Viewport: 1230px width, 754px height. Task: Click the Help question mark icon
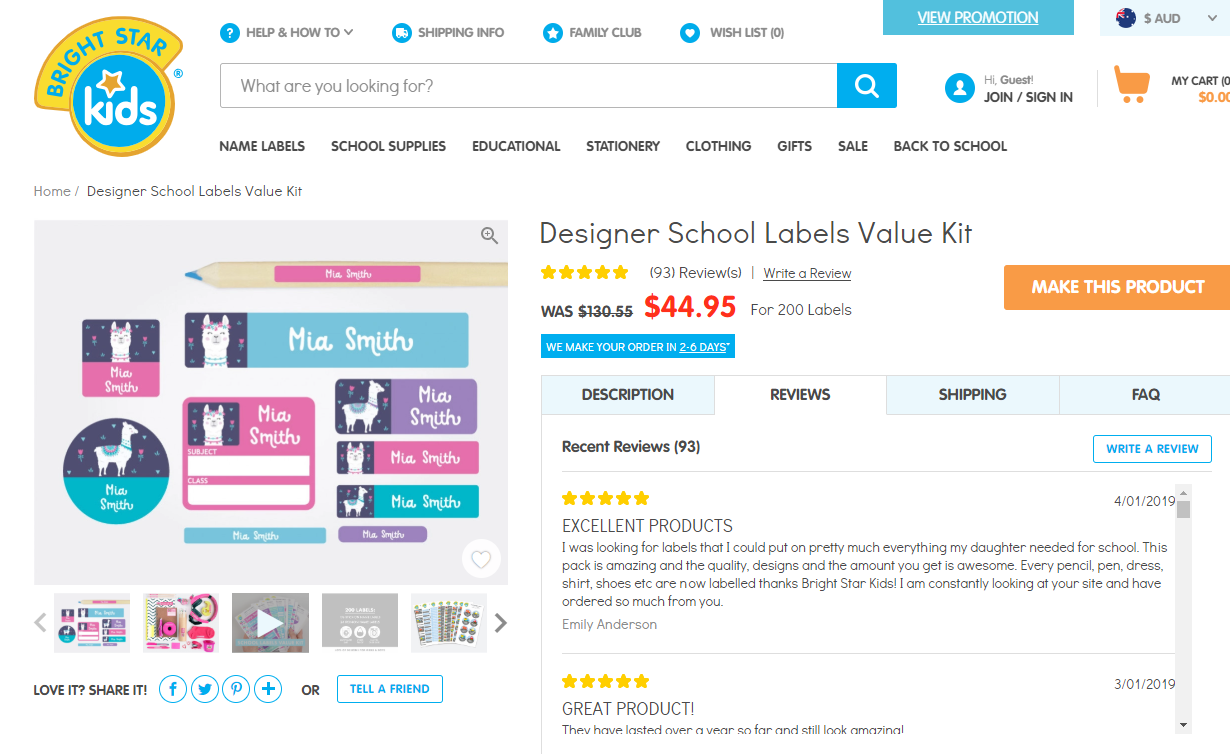230,33
